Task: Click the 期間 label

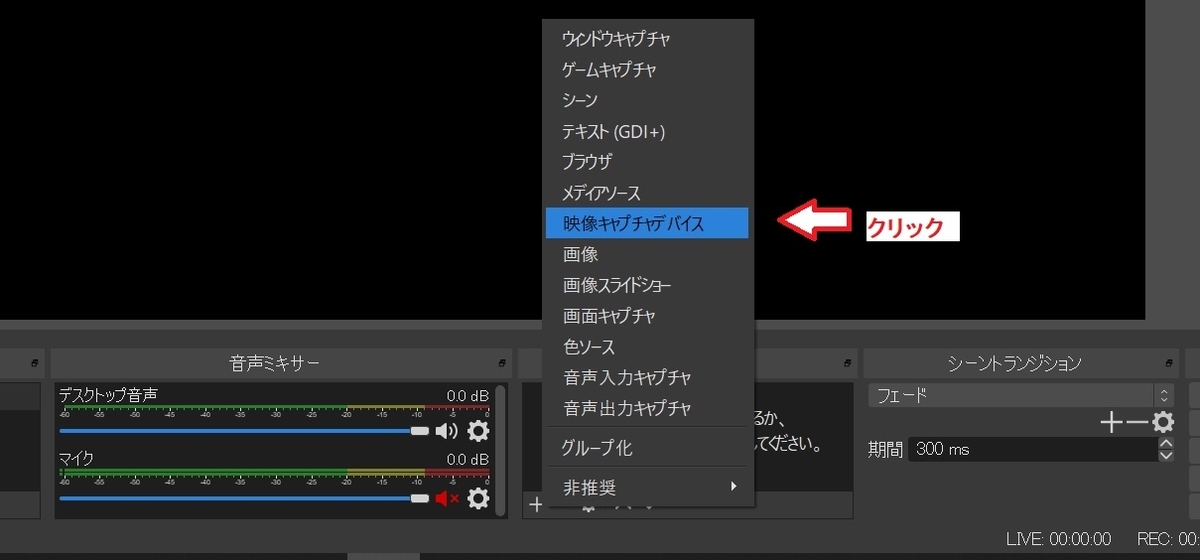Action: pyautogui.click(x=885, y=450)
